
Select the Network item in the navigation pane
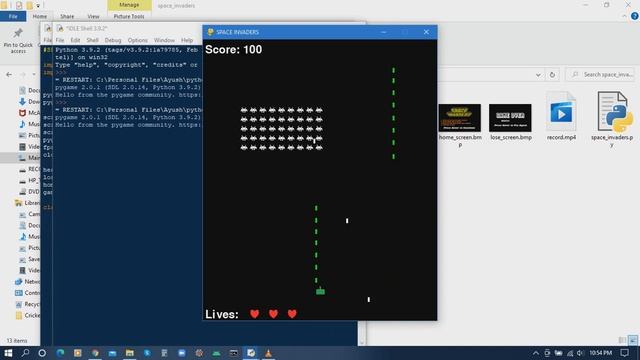pos(27,282)
